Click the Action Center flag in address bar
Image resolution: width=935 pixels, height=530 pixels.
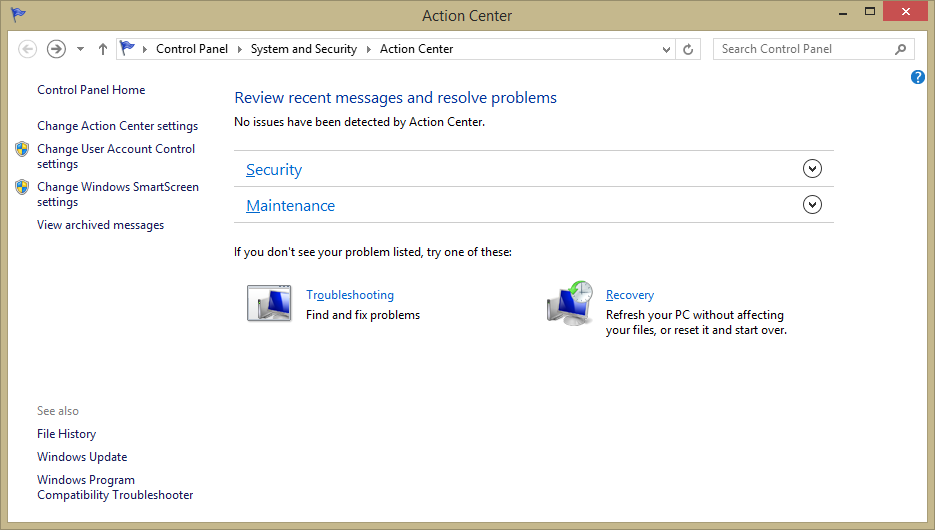(127, 48)
